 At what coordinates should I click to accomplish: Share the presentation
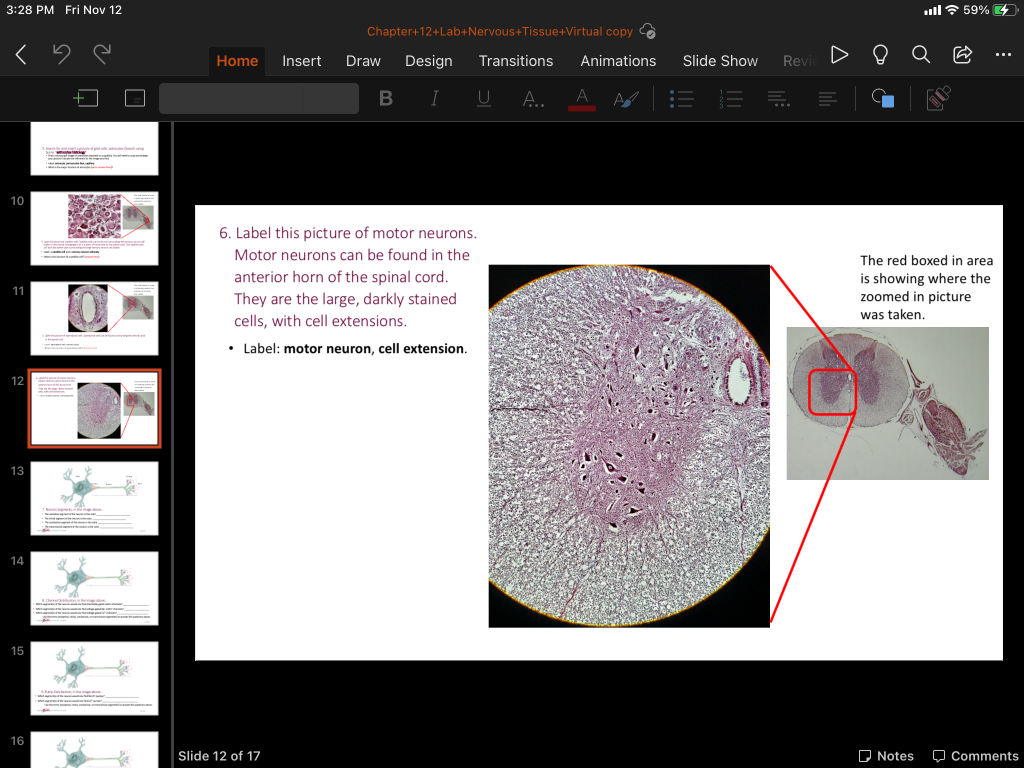point(962,55)
